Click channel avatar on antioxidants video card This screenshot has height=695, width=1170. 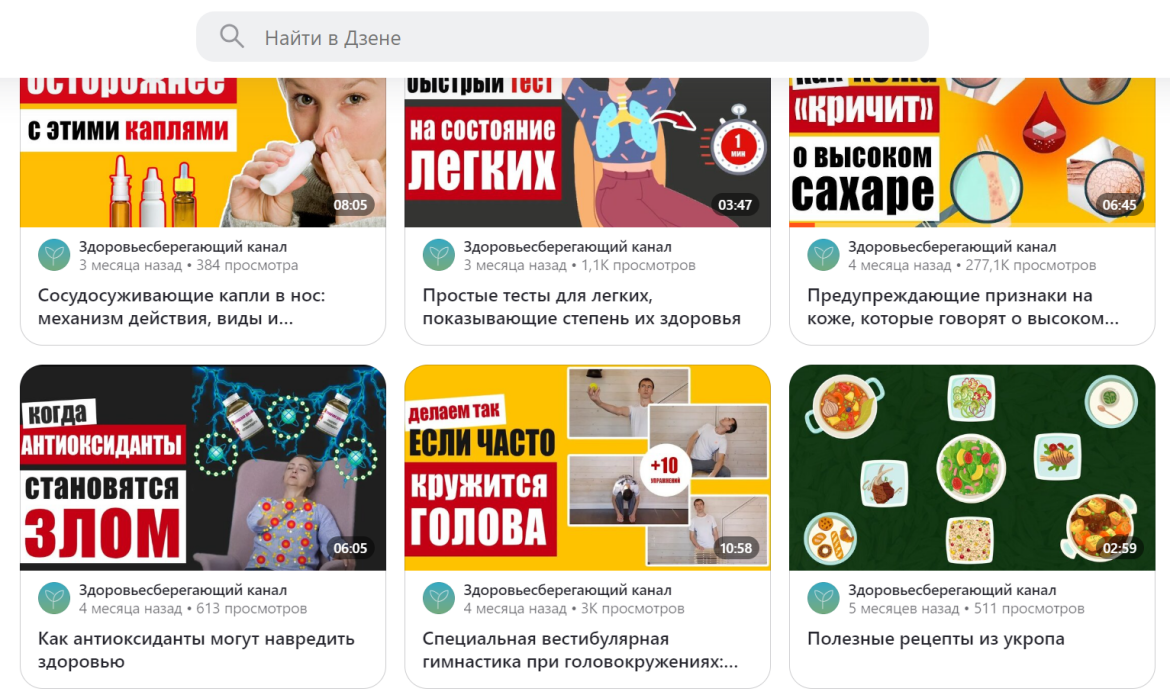(x=54, y=599)
